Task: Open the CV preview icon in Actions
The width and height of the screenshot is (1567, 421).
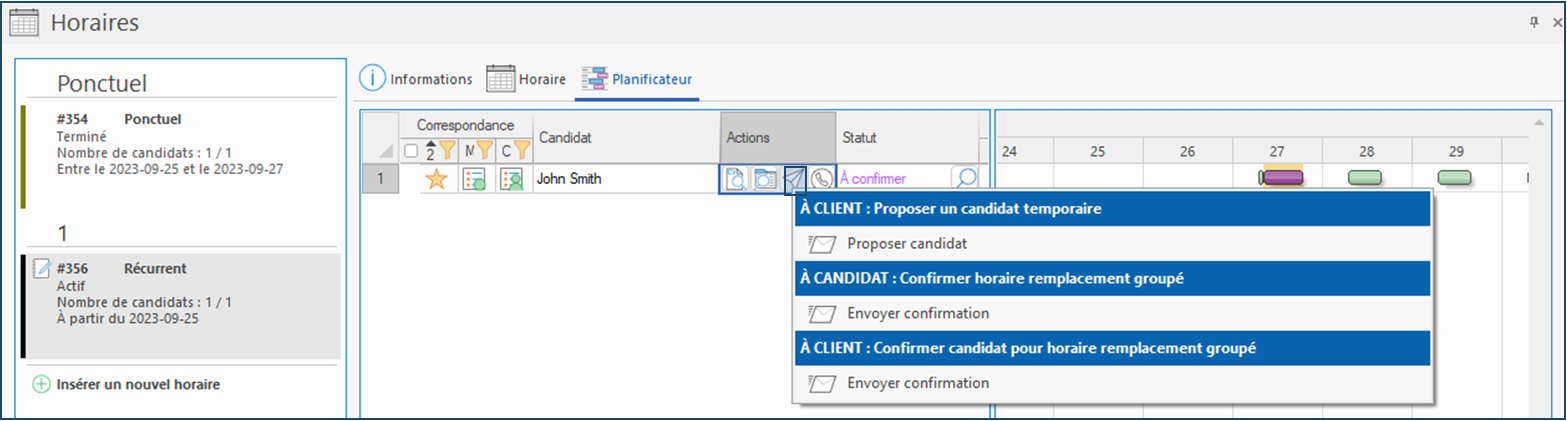Action: click(x=736, y=180)
